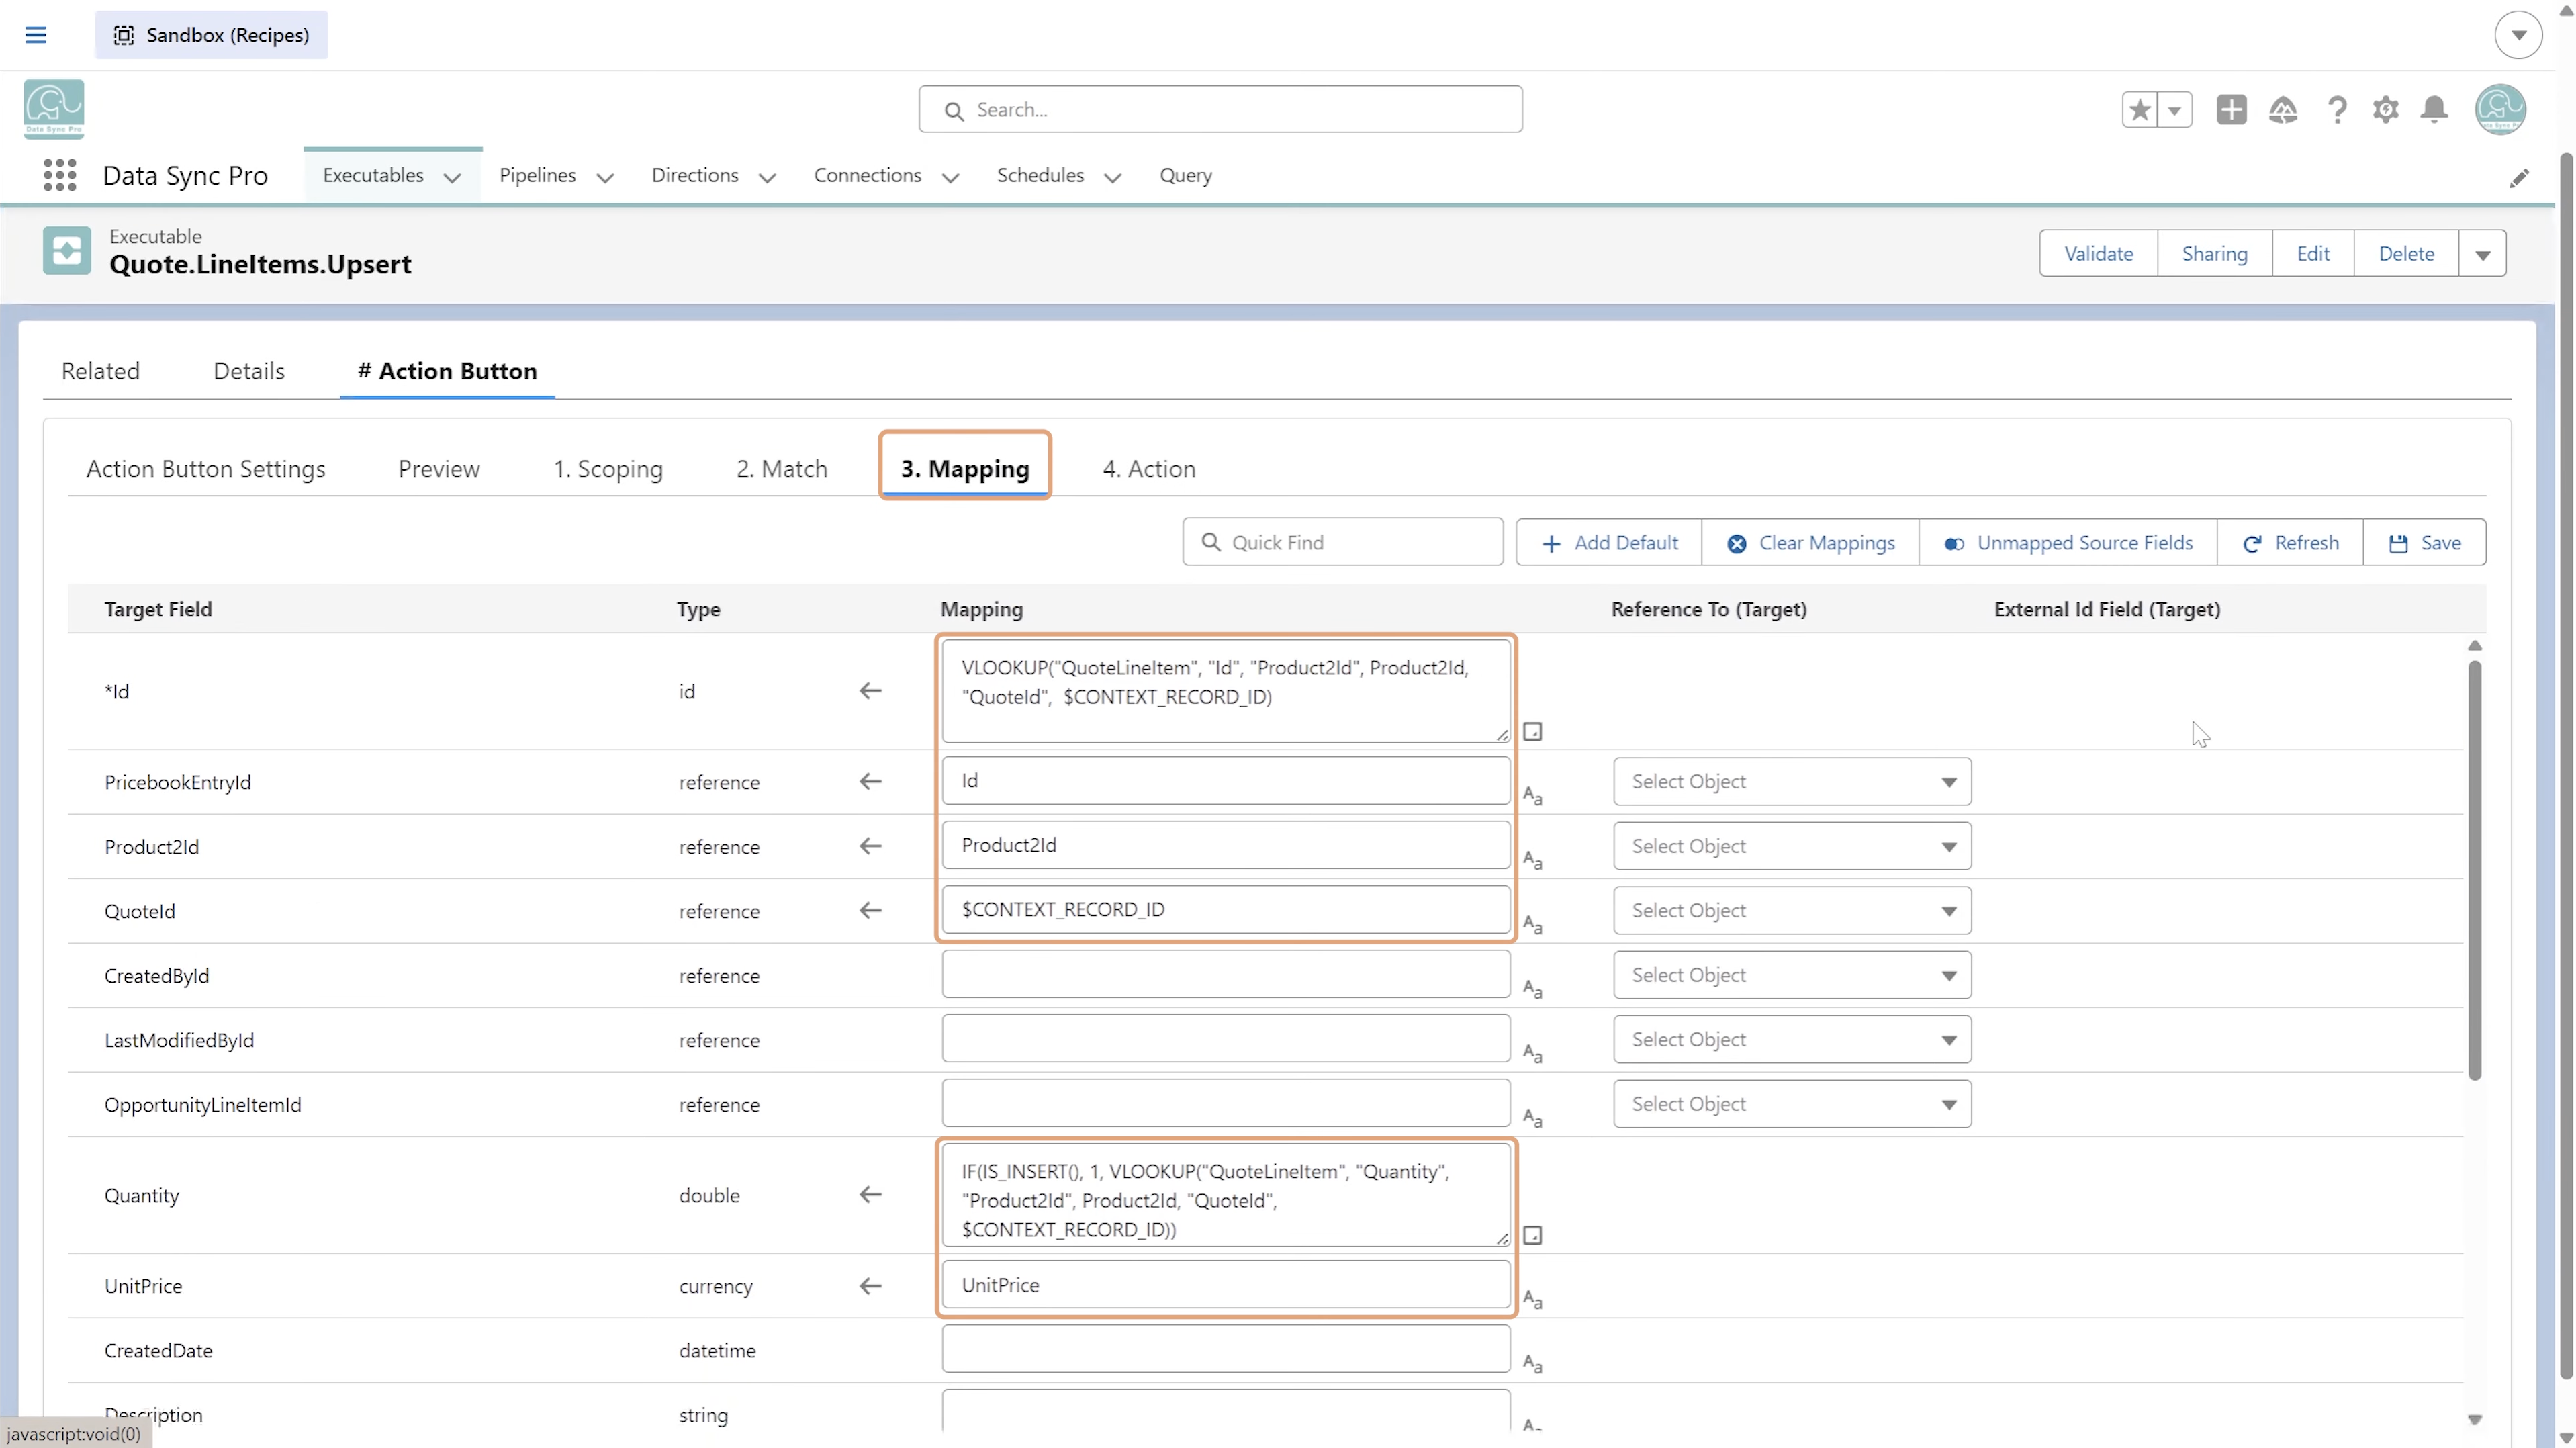Expand the Pipelines tab chevron menu
The width and height of the screenshot is (2576, 1448).
click(x=604, y=178)
